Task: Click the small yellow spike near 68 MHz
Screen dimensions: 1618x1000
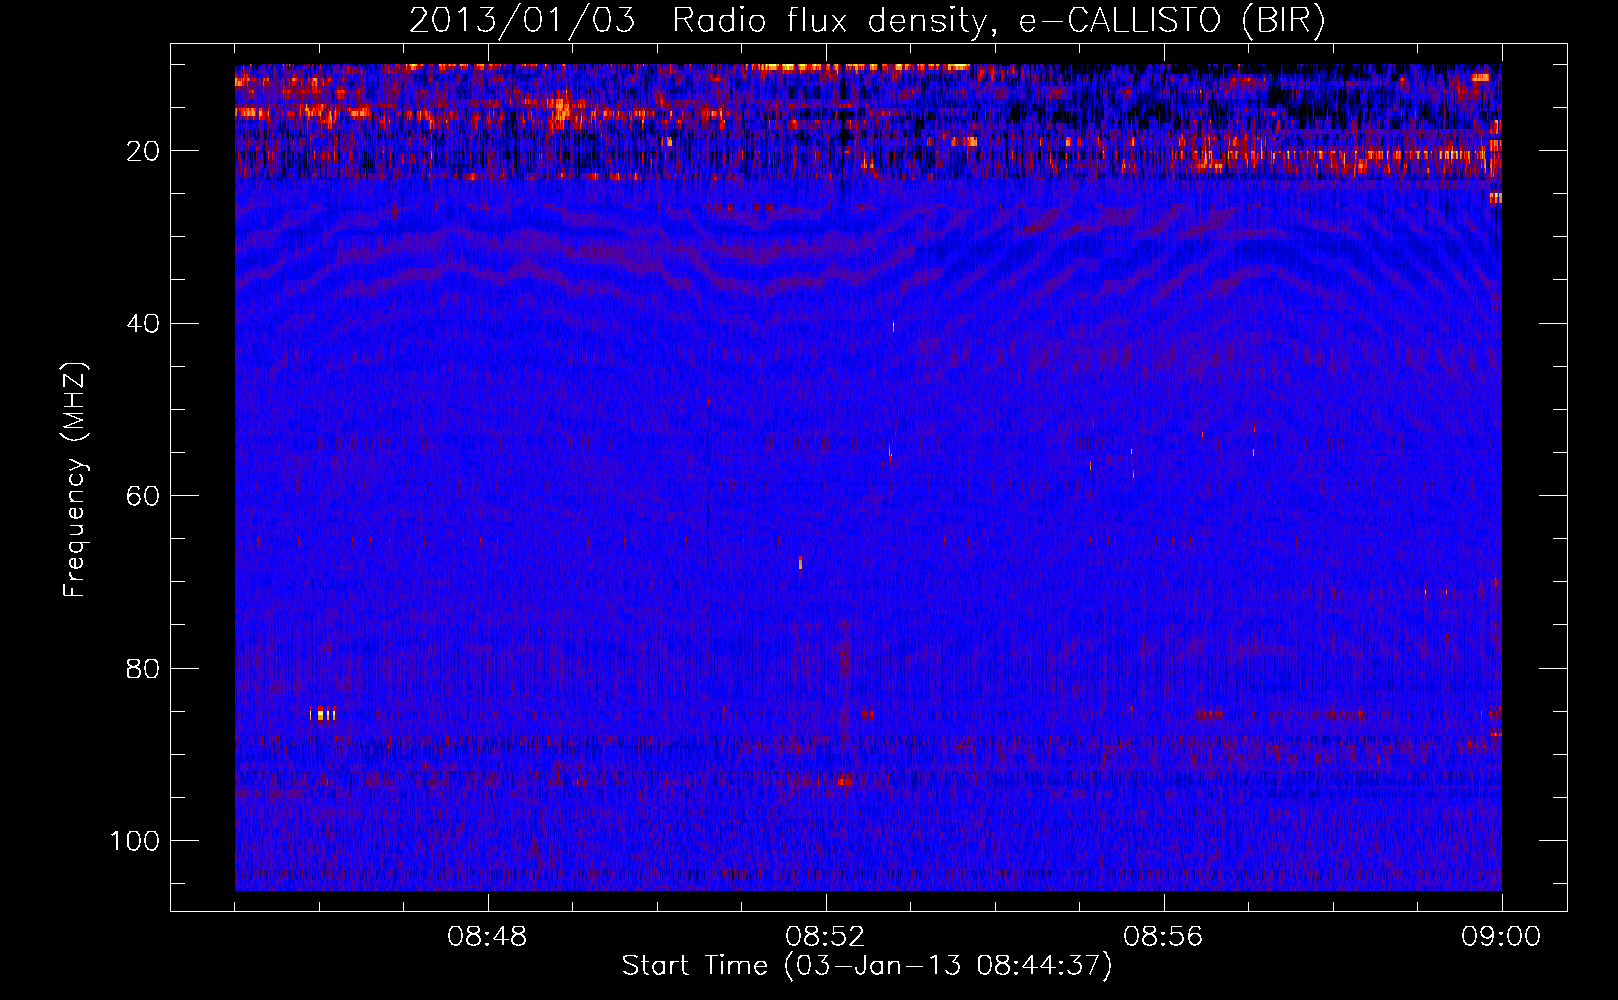Action: pyautogui.click(x=800, y=563)
